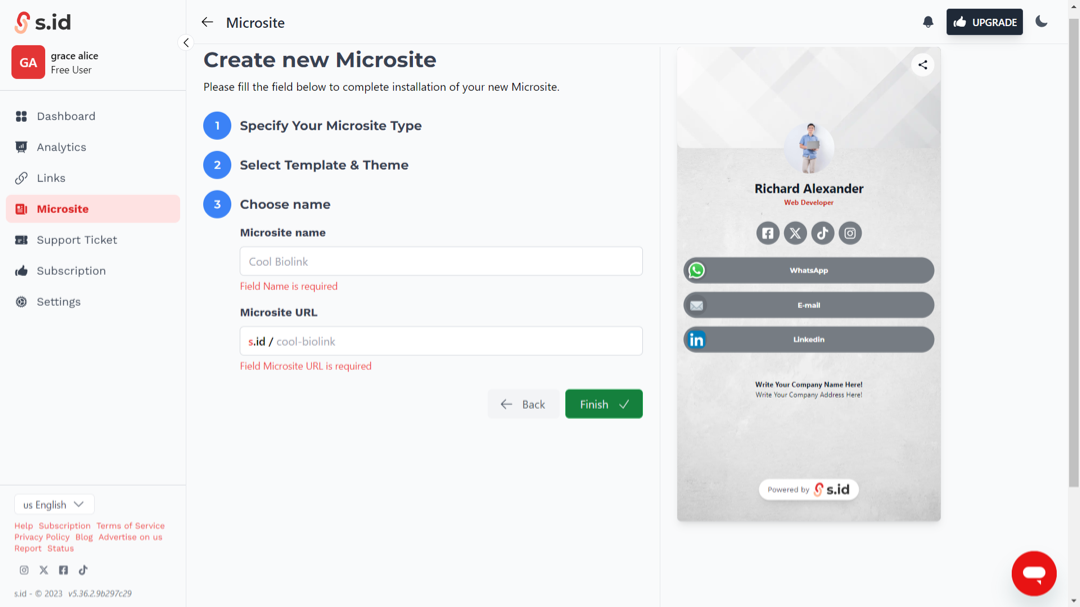Click the Facebook icon in preview
This screenshot has height=607, width=1080.
[x=768, y=233]
